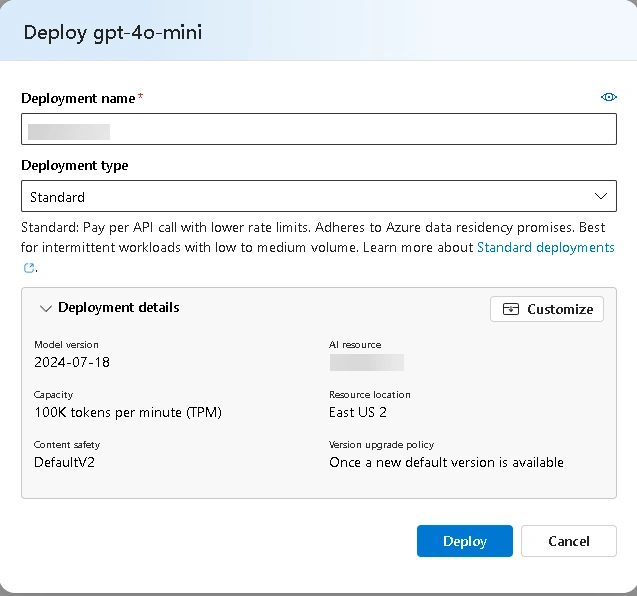Click the Version upgrade policy label

381,445
